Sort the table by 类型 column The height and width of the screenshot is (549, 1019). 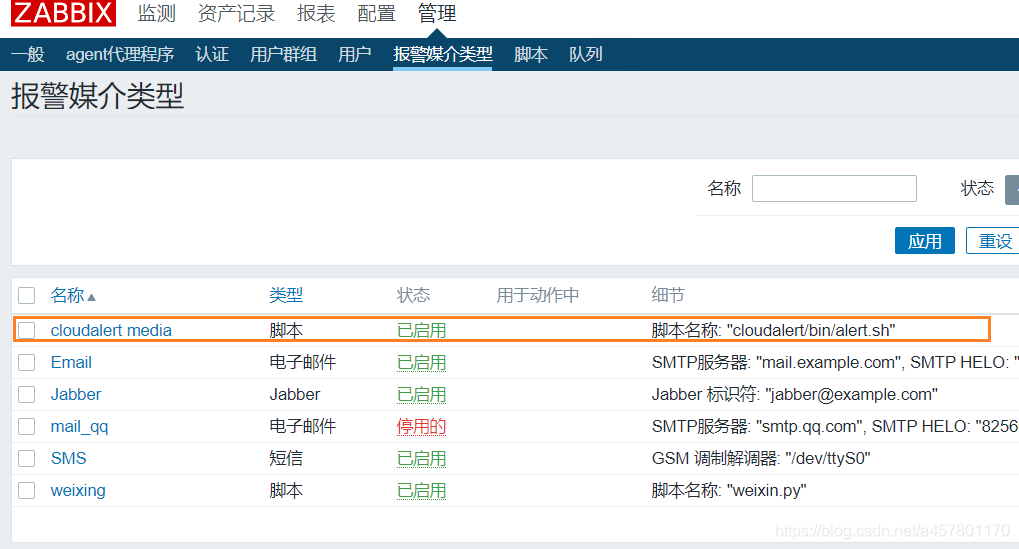[286, 296]
